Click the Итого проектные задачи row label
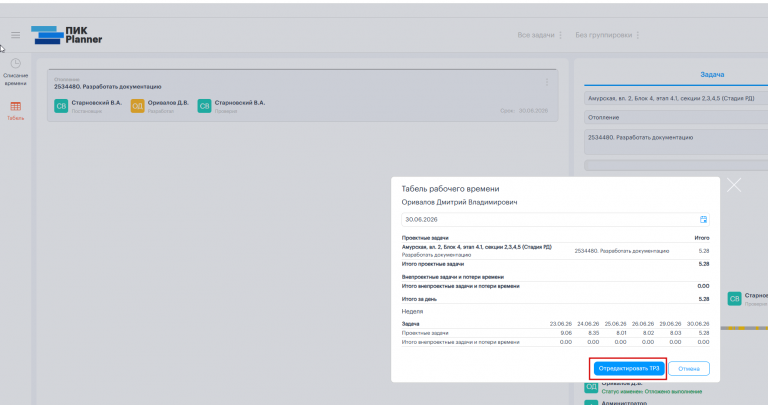 [433, 264]
